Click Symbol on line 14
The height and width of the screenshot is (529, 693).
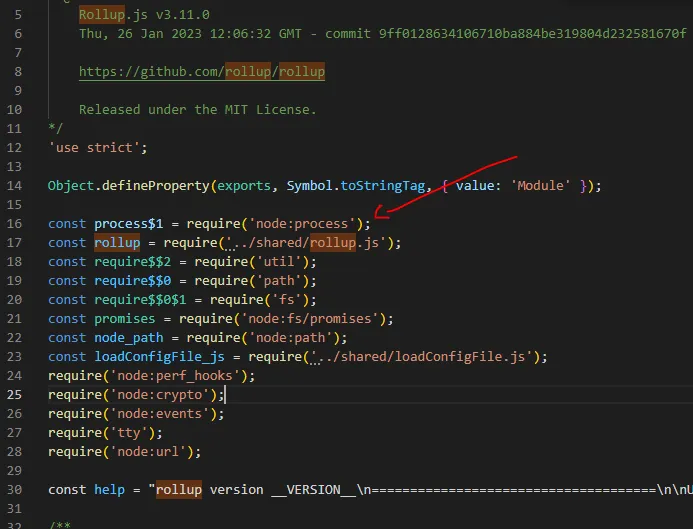click(309, 186)
